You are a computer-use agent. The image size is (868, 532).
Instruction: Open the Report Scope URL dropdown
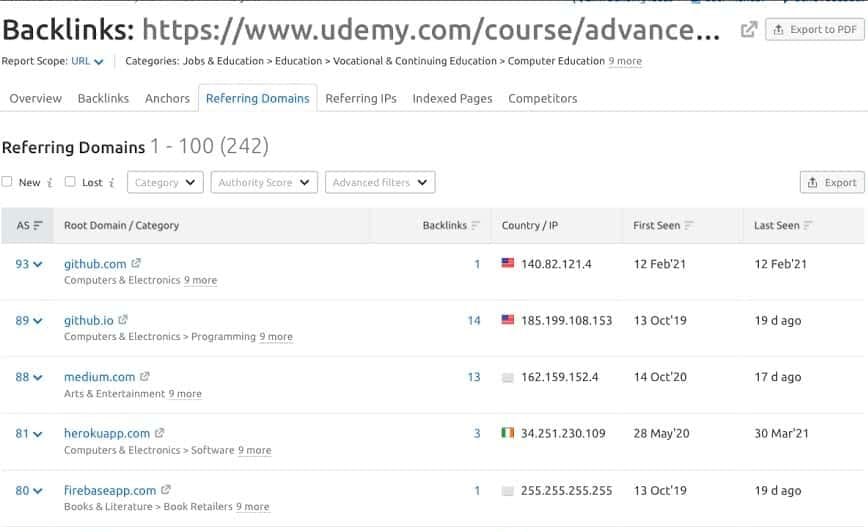(87, 61)
